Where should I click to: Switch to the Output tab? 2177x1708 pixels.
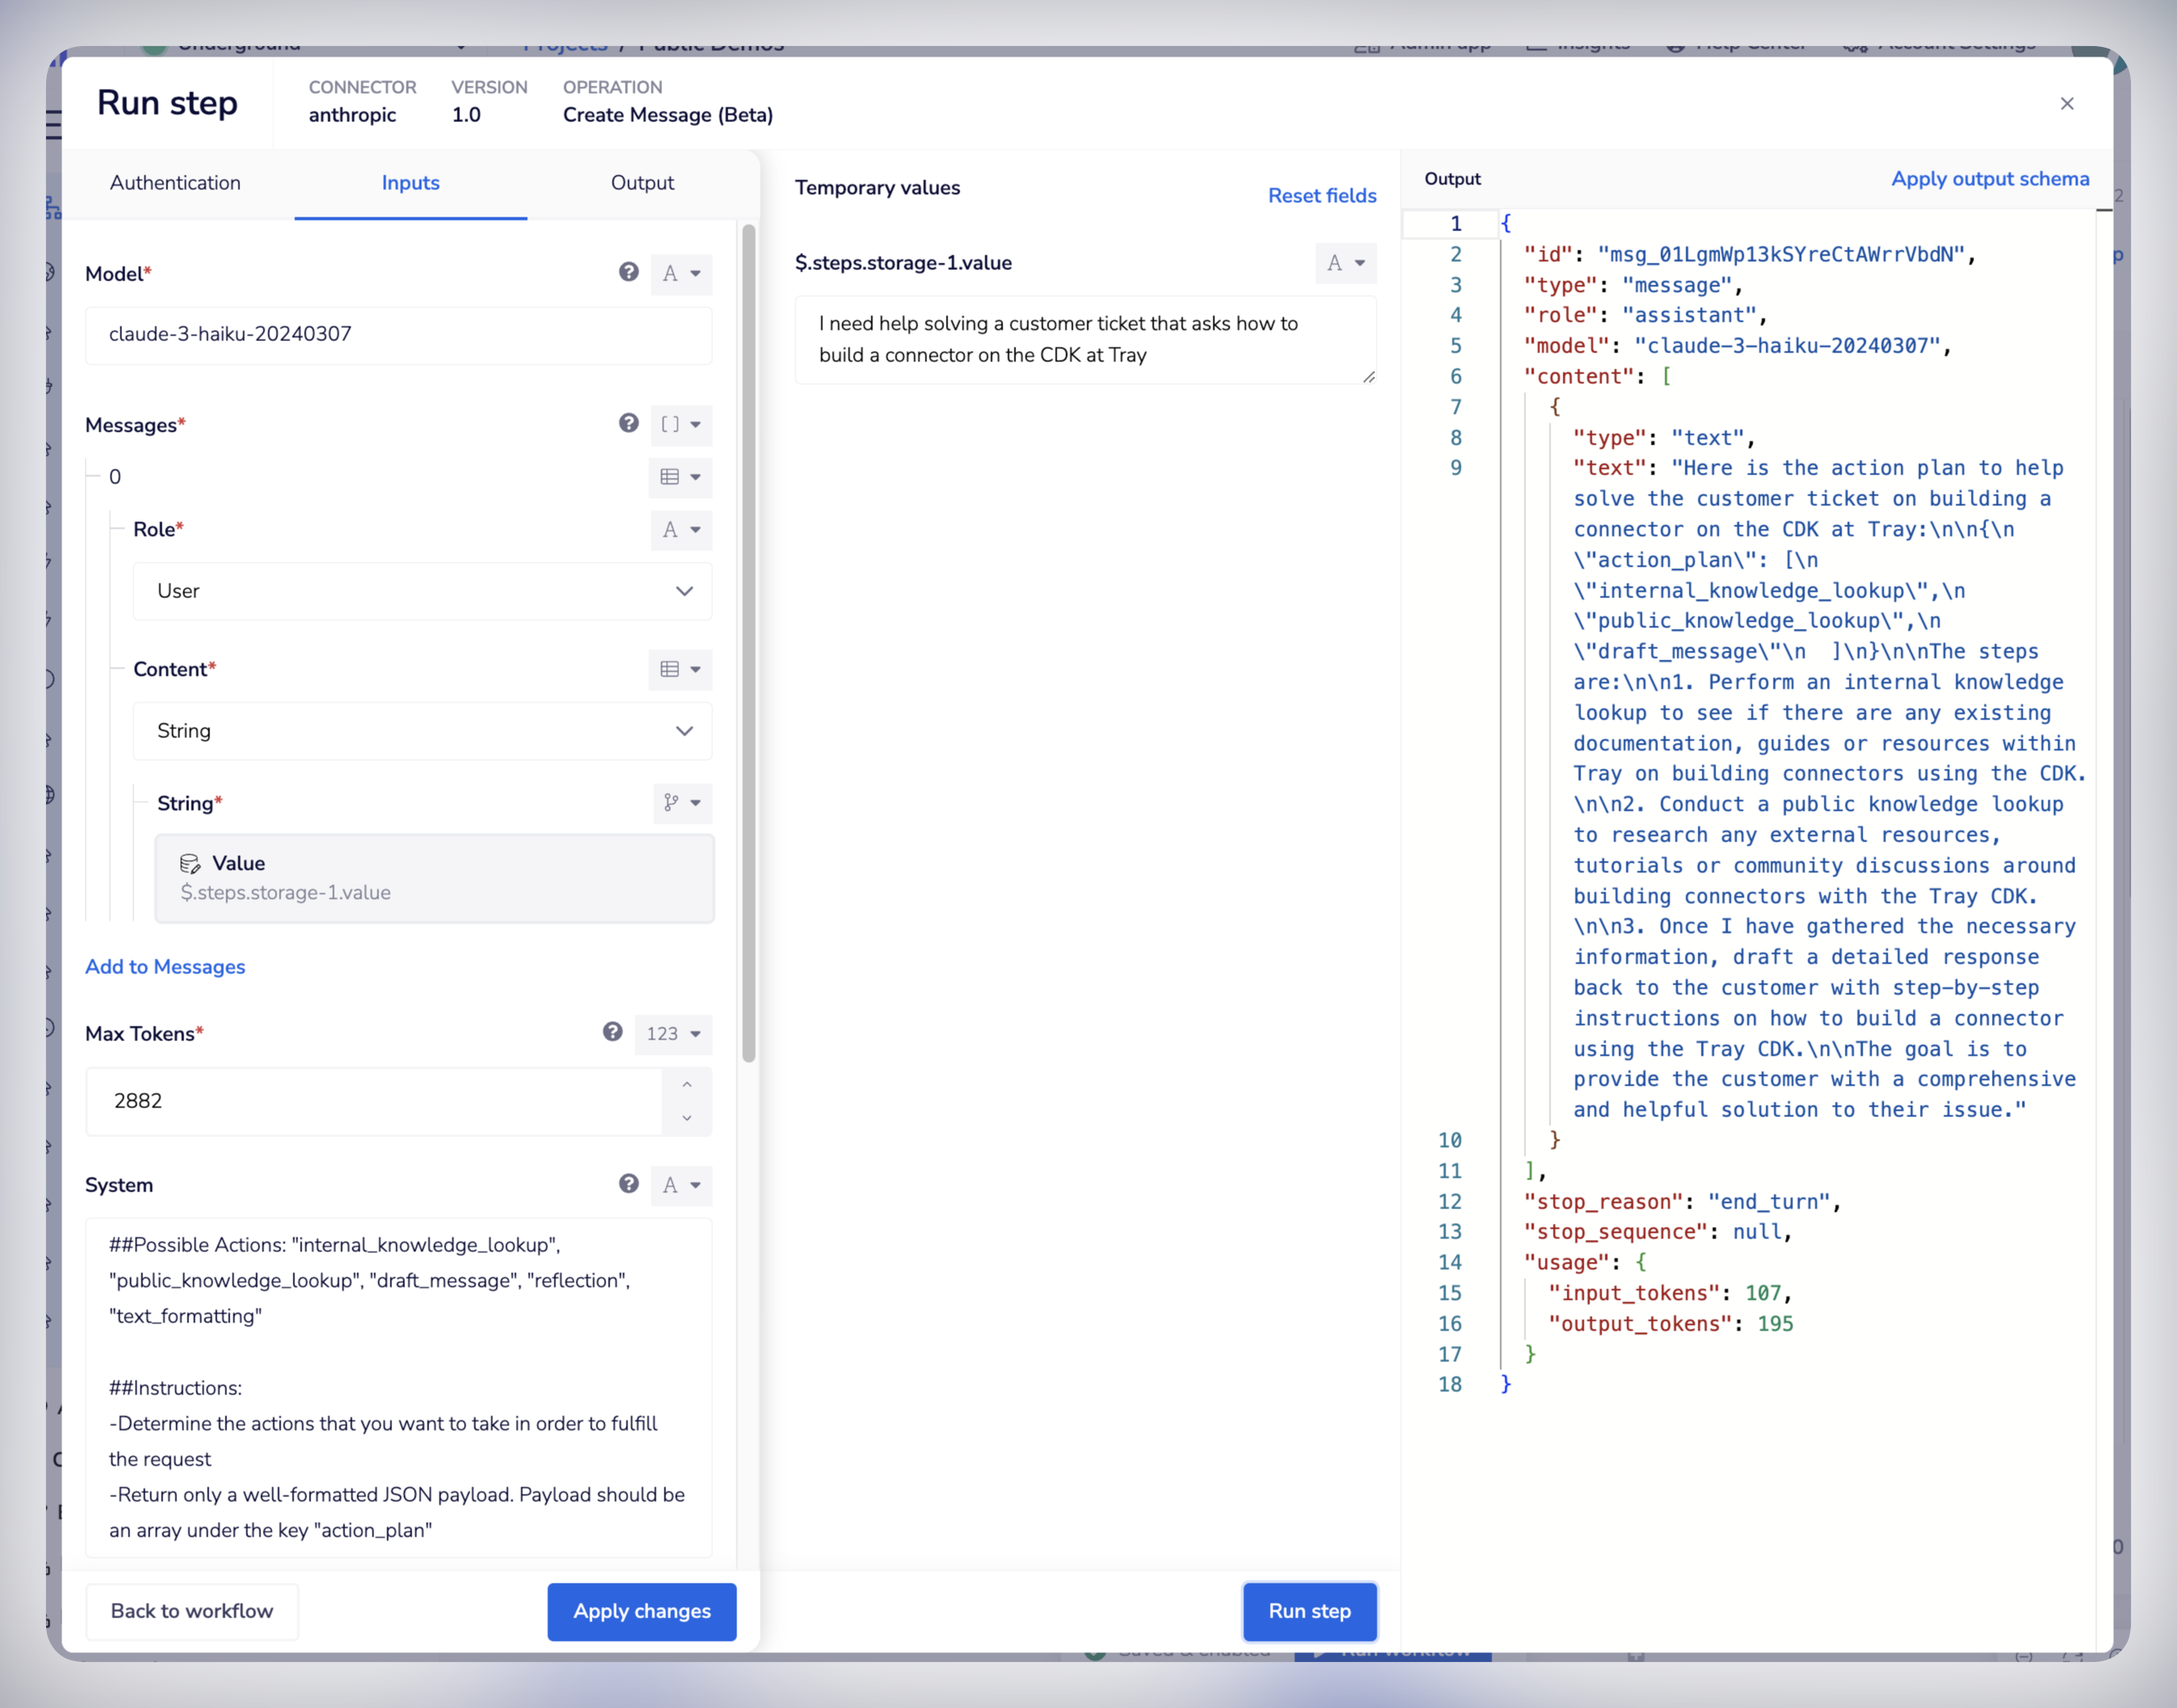642,183
